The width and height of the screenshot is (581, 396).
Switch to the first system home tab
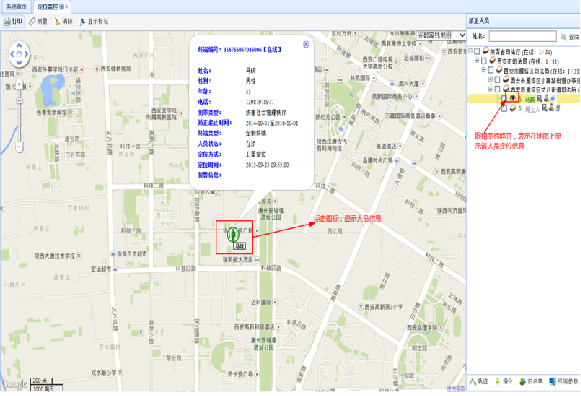(x=16, y=7)
